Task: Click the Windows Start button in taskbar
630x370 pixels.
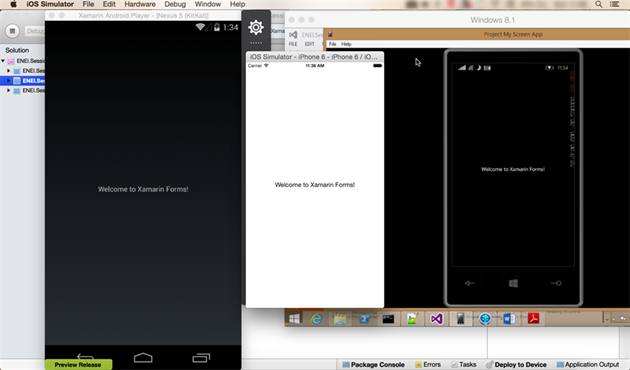Action: pos(294,319)
